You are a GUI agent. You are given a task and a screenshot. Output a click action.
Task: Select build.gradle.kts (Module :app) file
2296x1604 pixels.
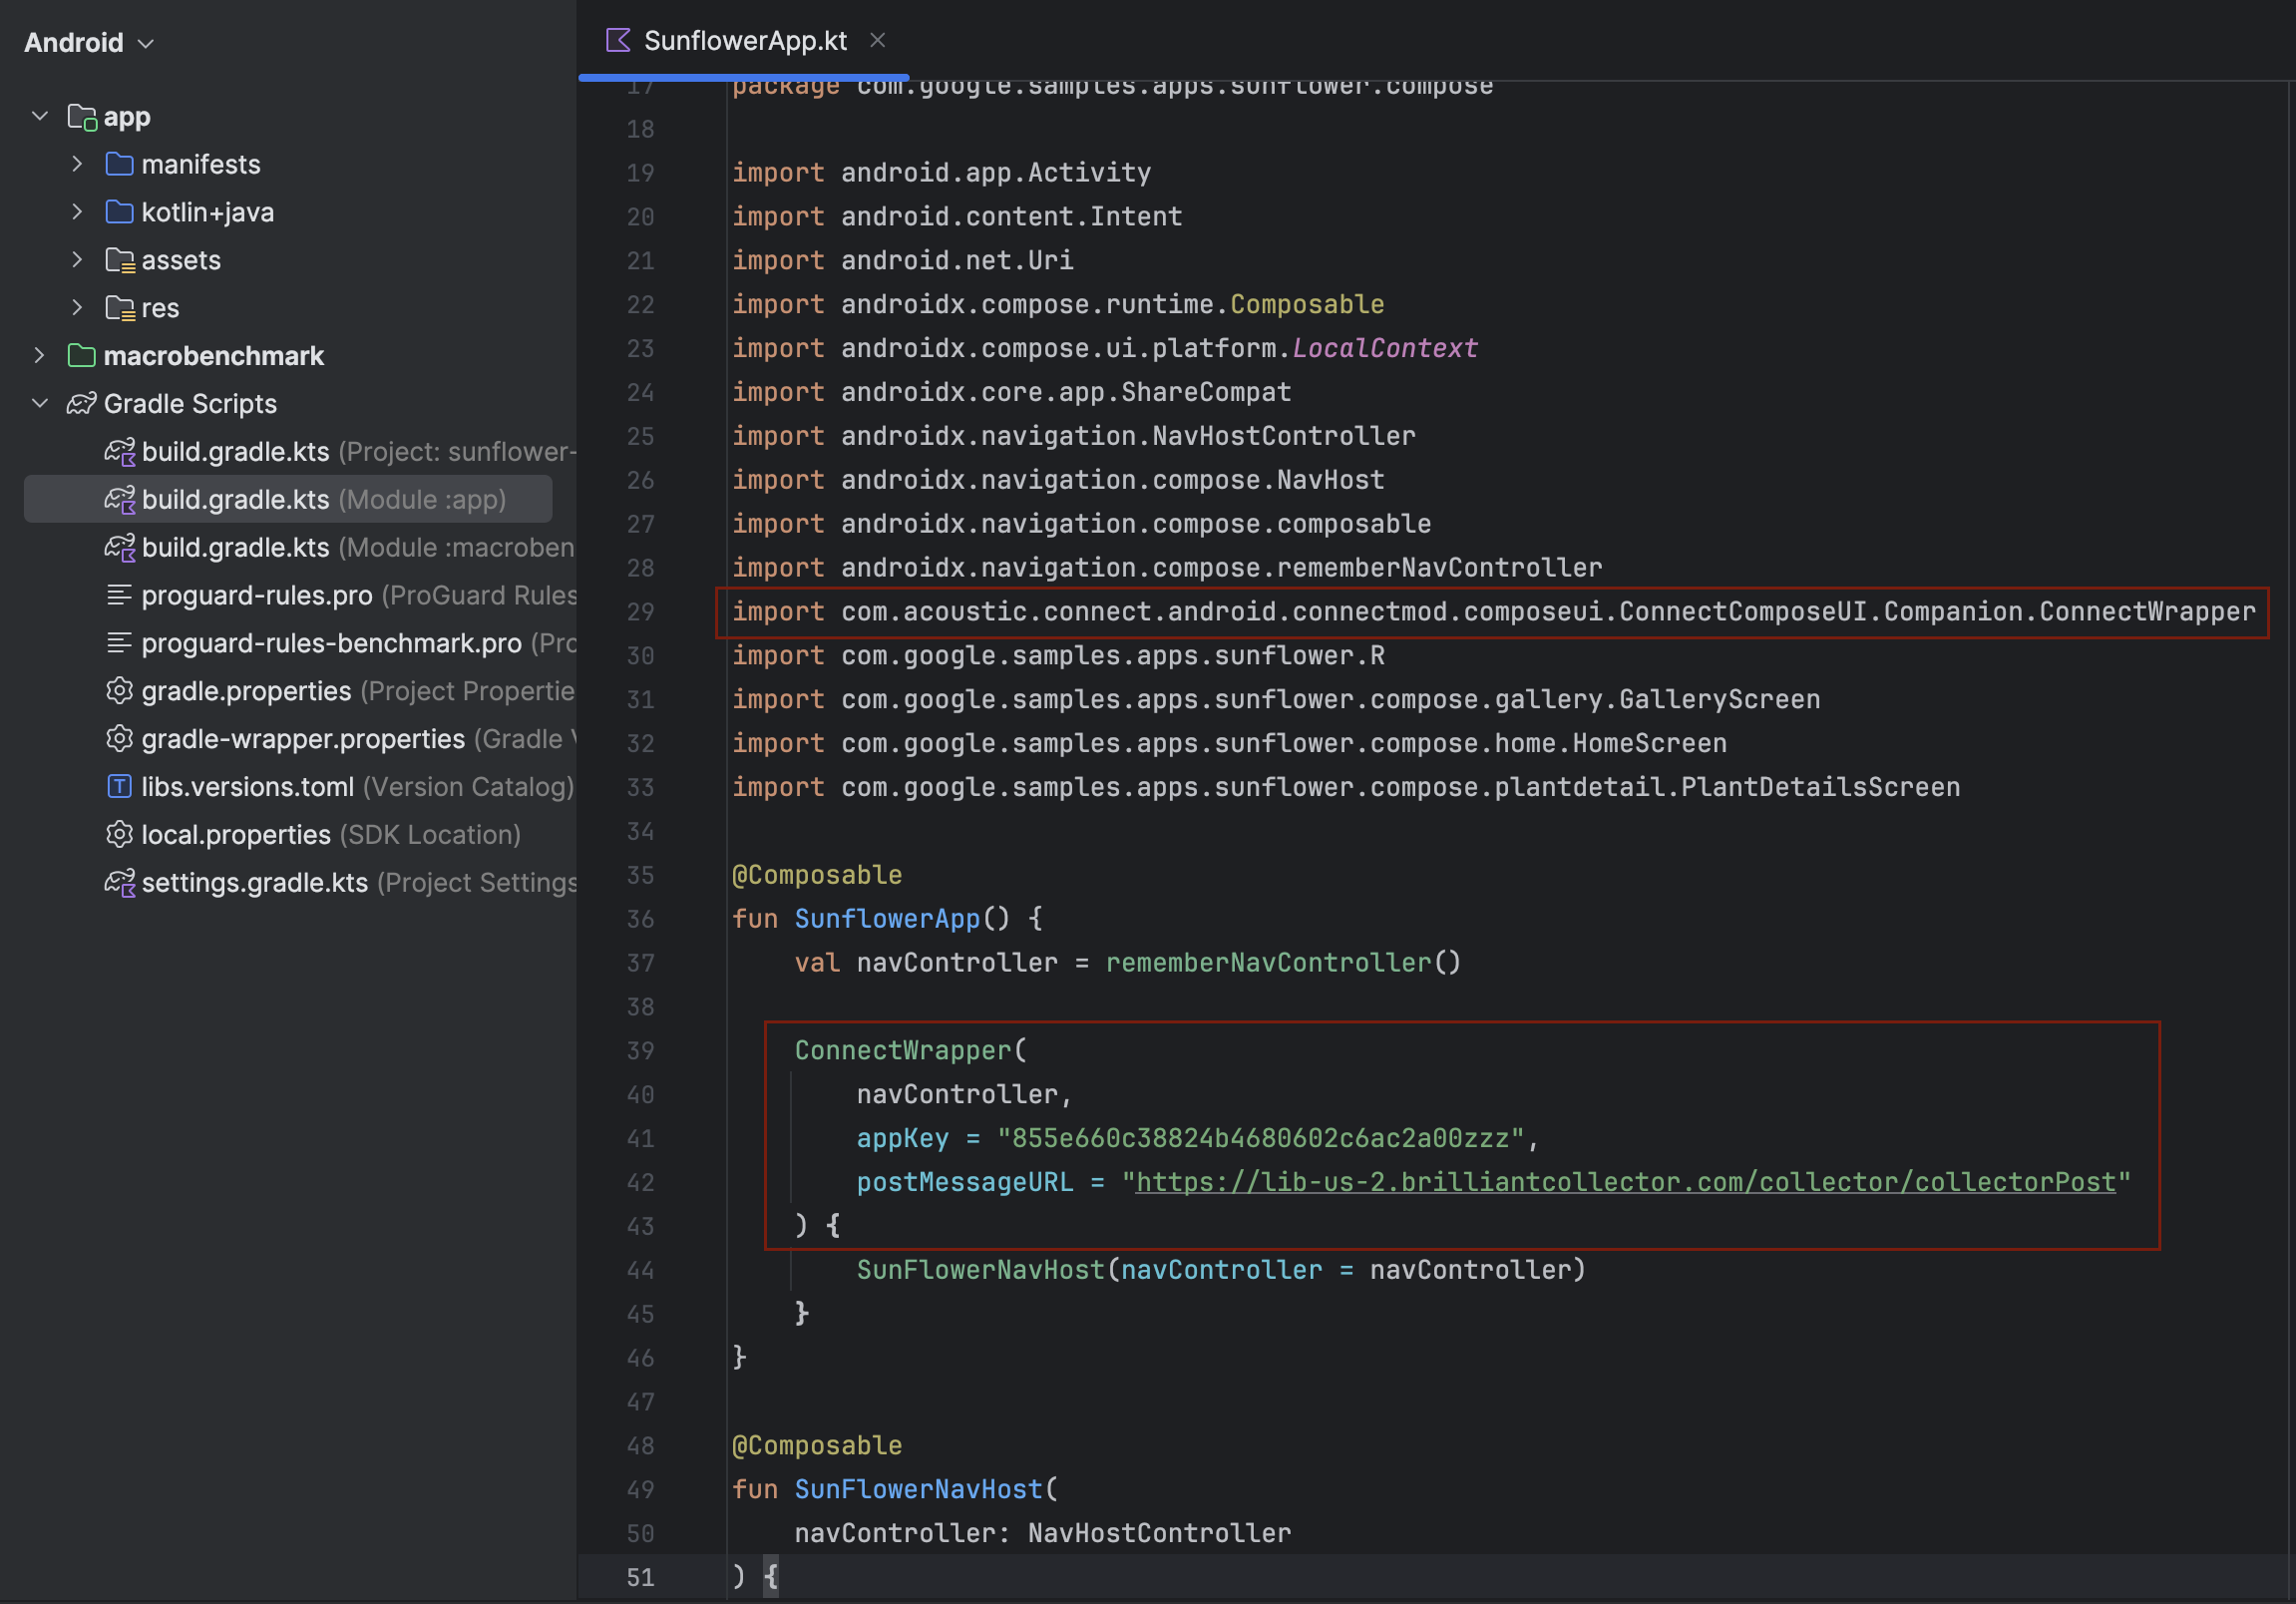point(288,500)
